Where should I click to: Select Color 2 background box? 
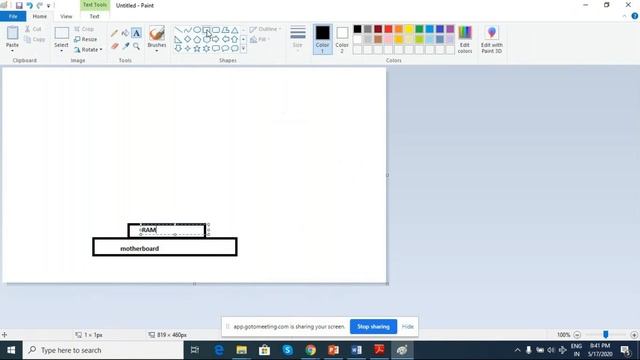342,39
